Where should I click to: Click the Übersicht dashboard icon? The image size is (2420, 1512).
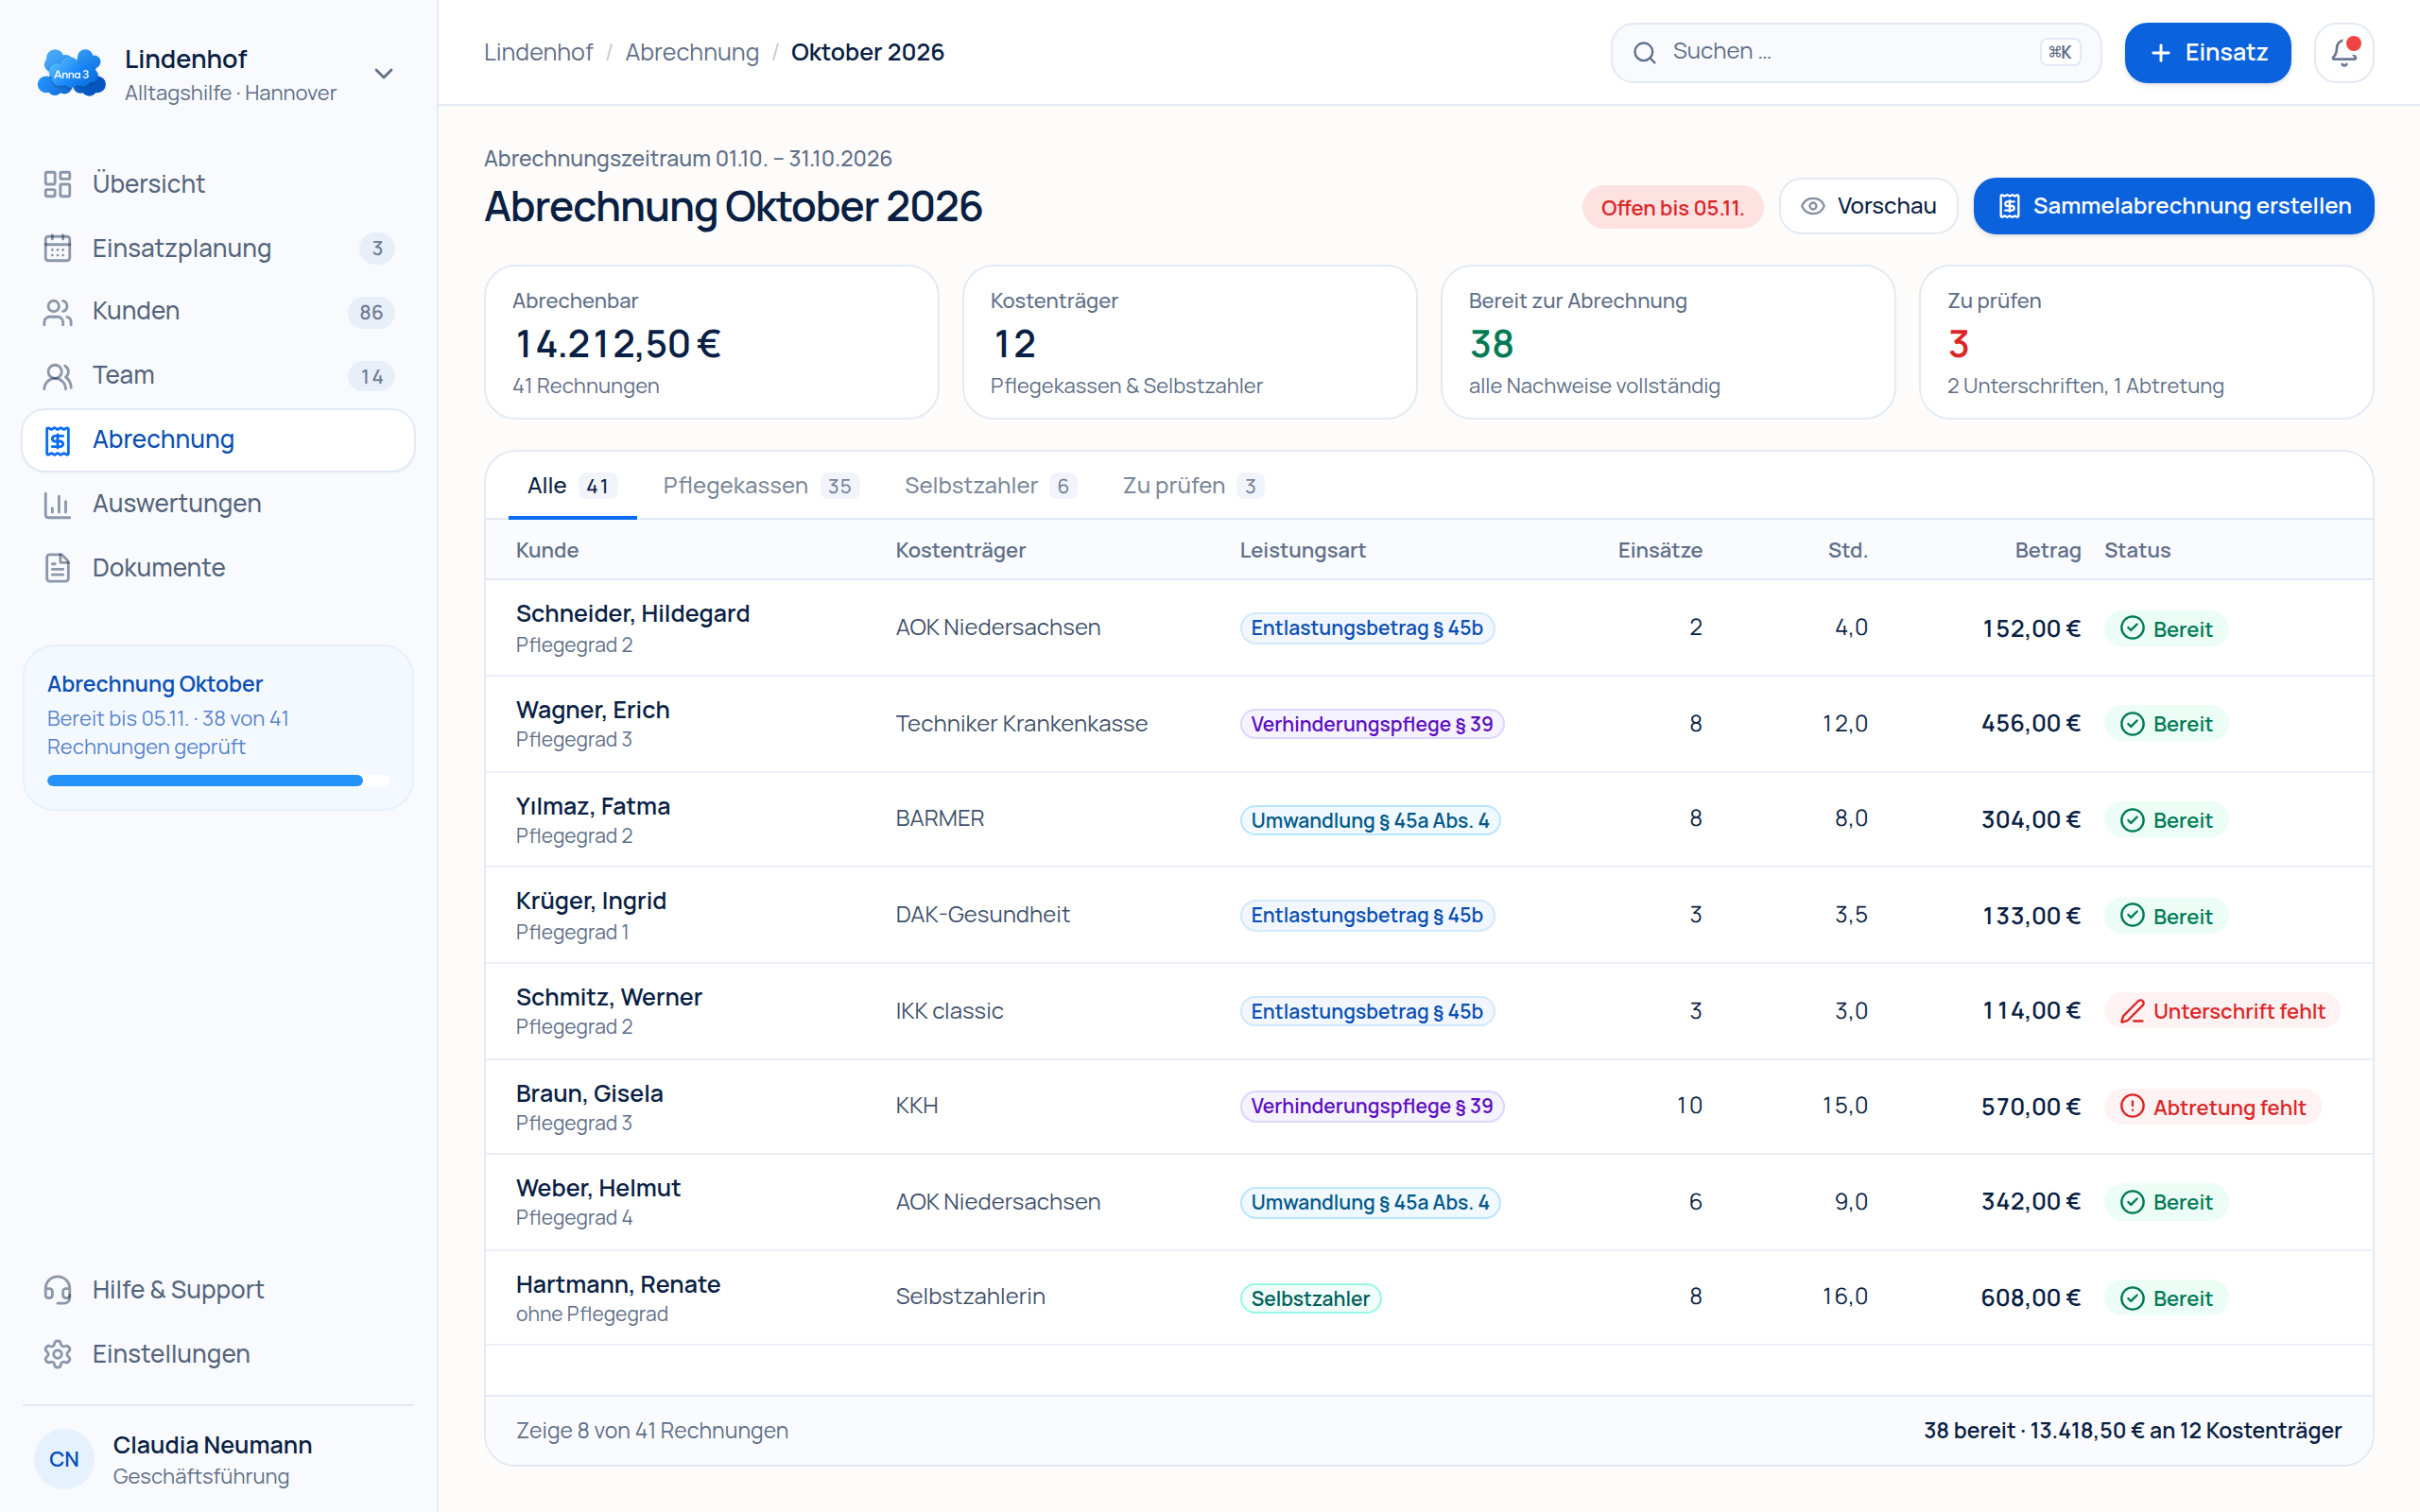point(58,184)
